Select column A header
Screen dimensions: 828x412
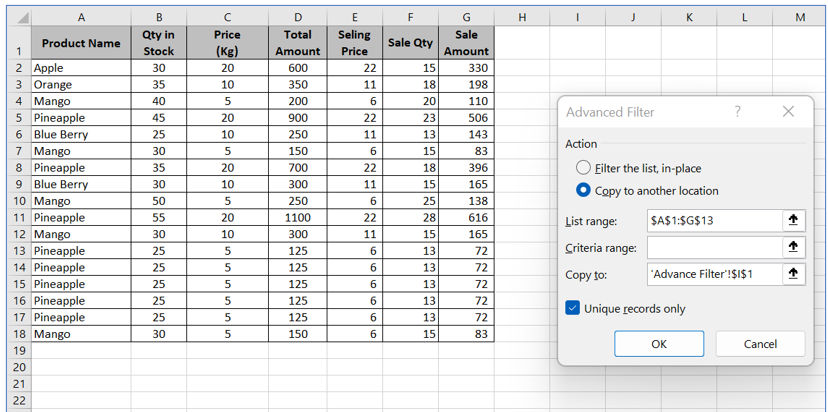tap(81, 17)
